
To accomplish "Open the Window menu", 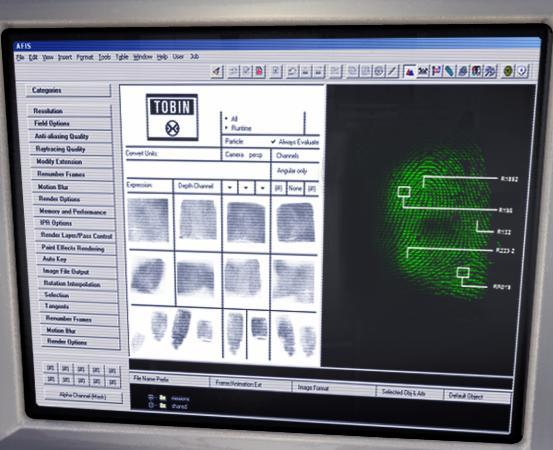I will (142, 57).
